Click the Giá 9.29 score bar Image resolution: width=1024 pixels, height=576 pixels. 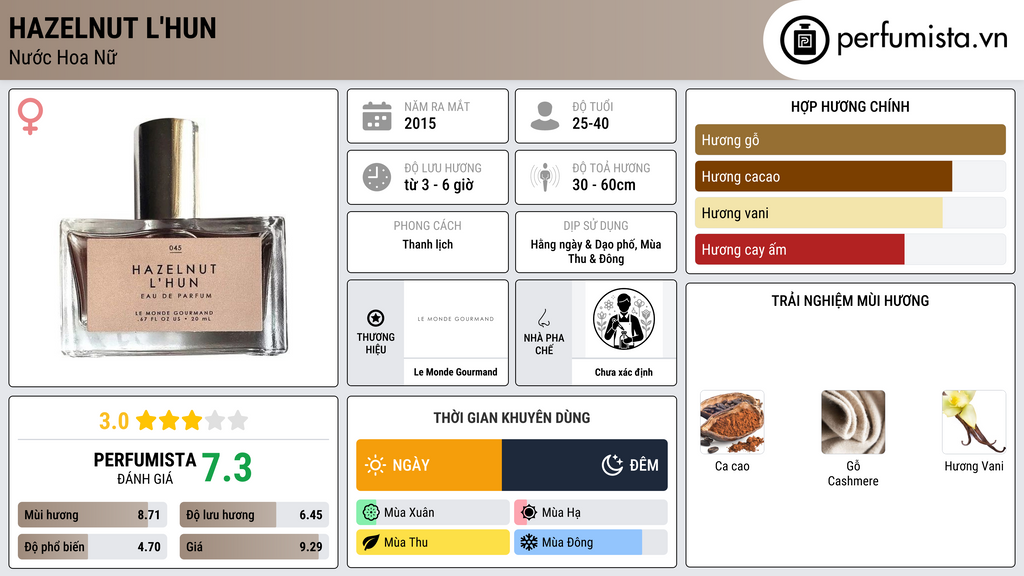pos(254,547)
